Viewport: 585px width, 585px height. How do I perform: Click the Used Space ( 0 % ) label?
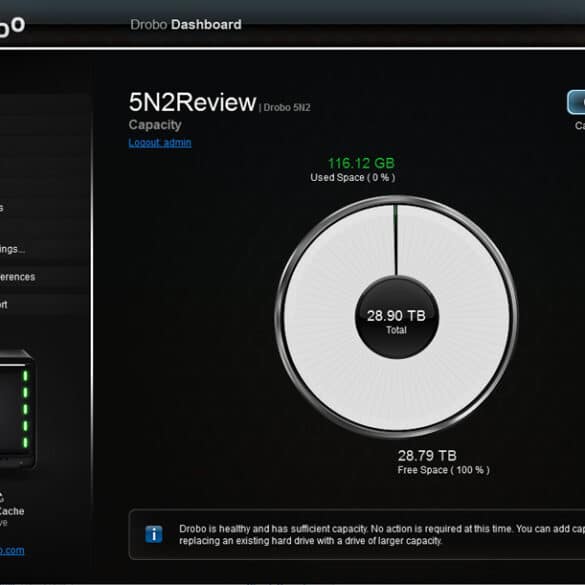pyautogui.click(x=353, y=178)
